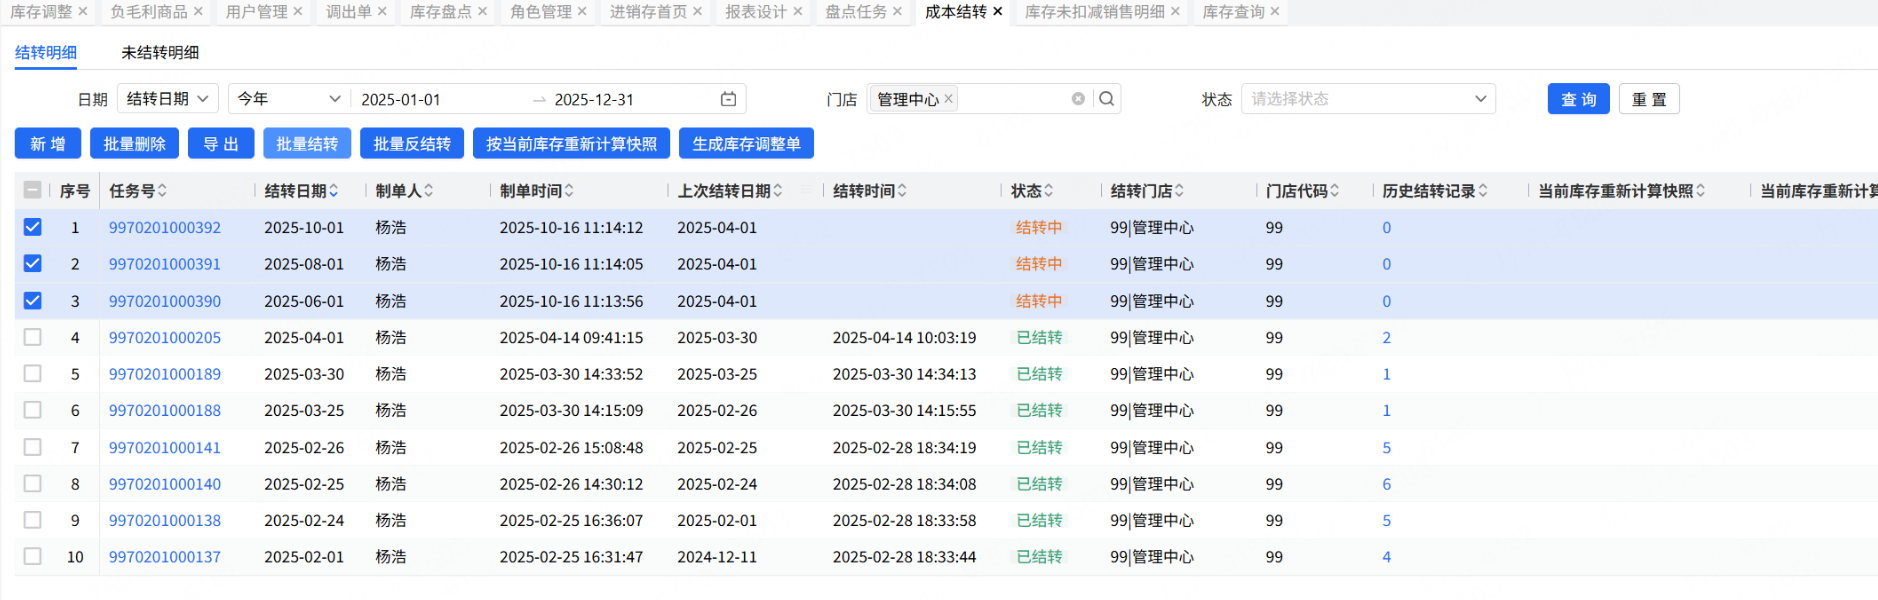Switch to the 未结转明细 tab

click(160, 52)
